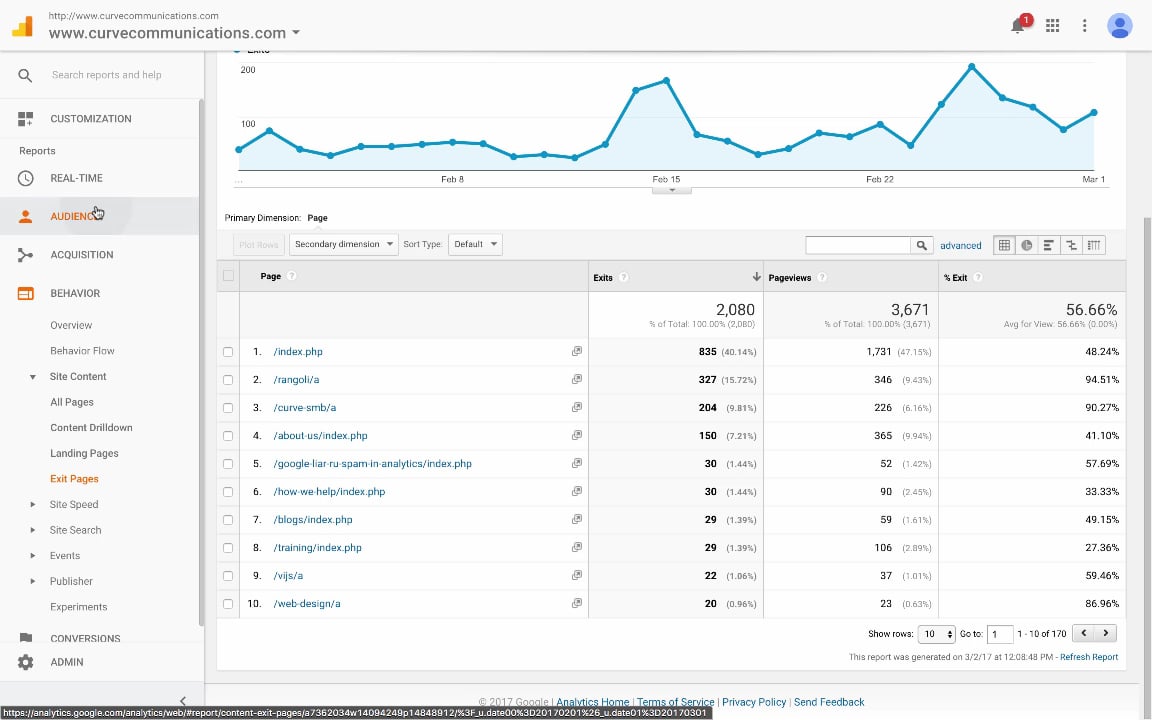Click the Google Analytics logo

coord(23,26)
